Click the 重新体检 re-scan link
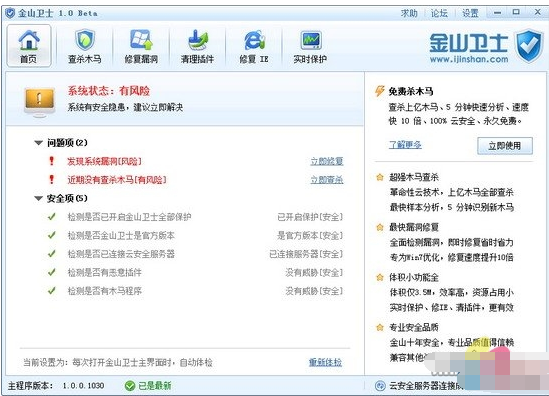This screenshot has height=396, width=549. [x=325, y=362]
